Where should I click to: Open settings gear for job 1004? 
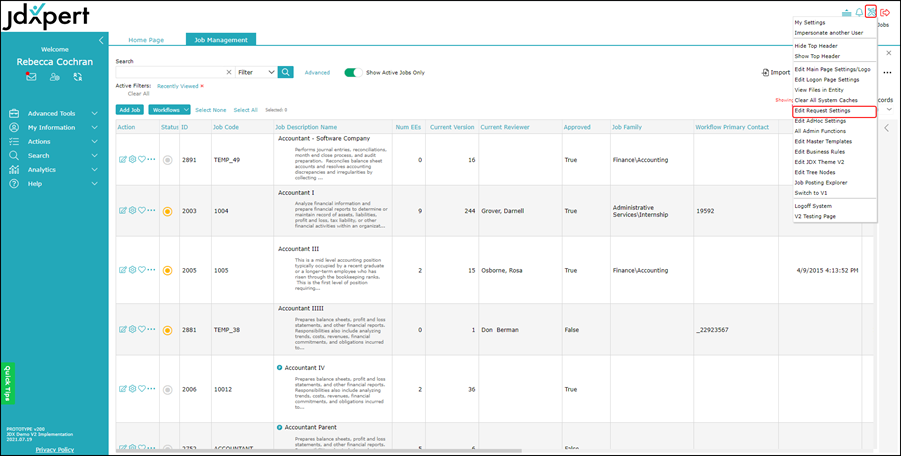(x=132, y=211)
